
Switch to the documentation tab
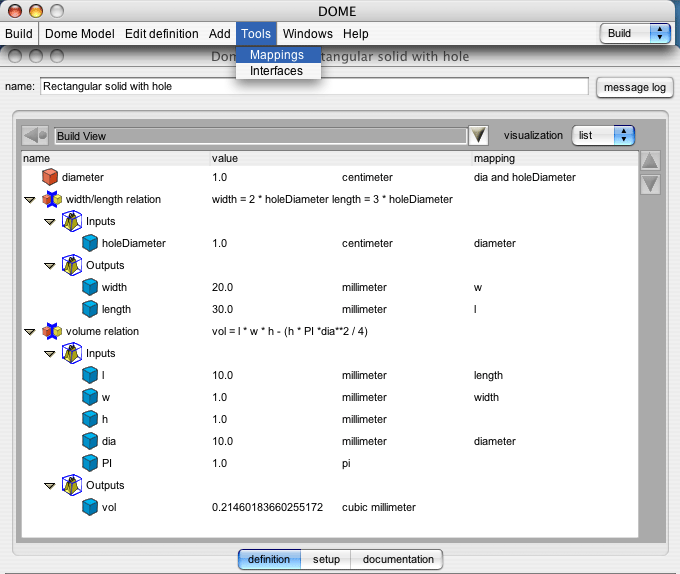(398, 559)
